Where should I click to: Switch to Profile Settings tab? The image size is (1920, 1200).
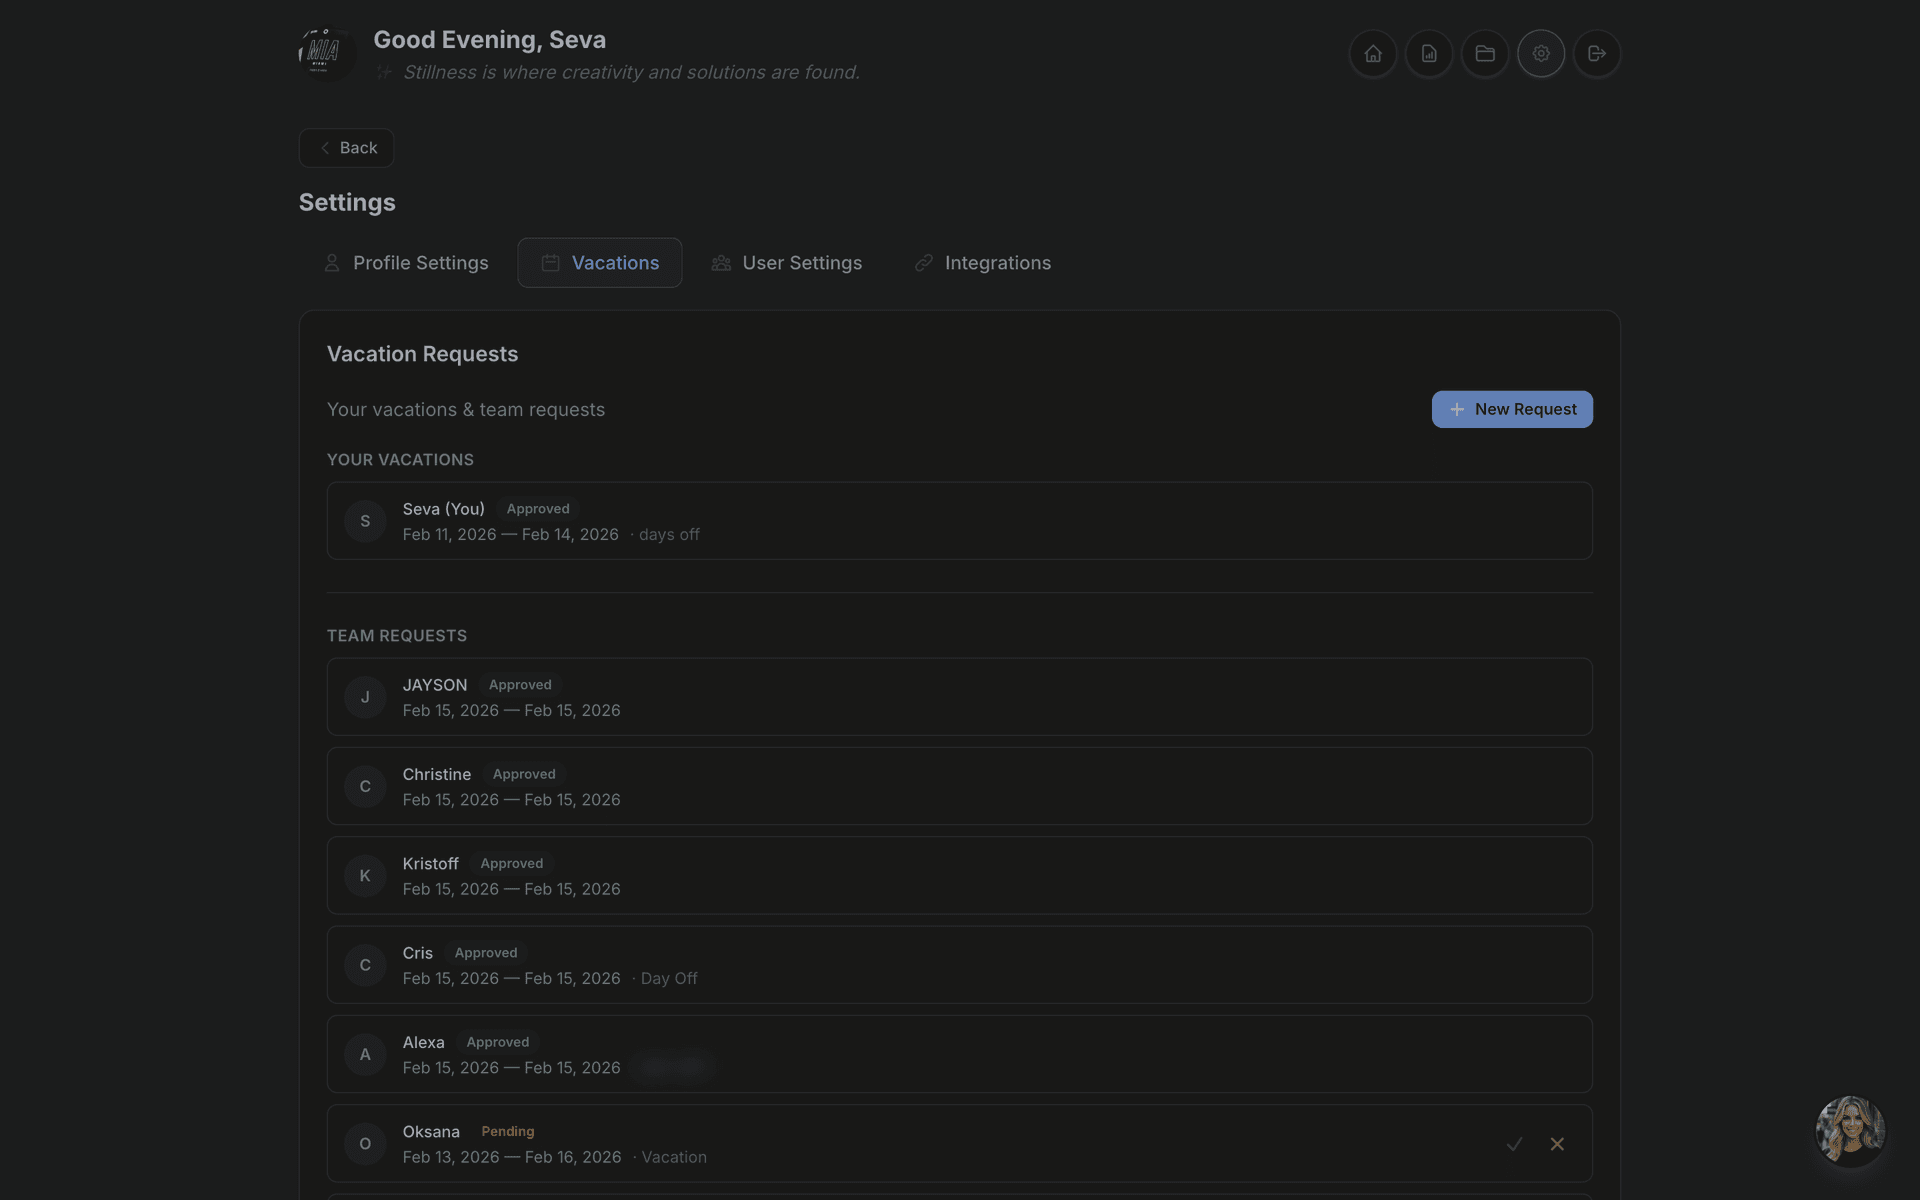[406, 263]
